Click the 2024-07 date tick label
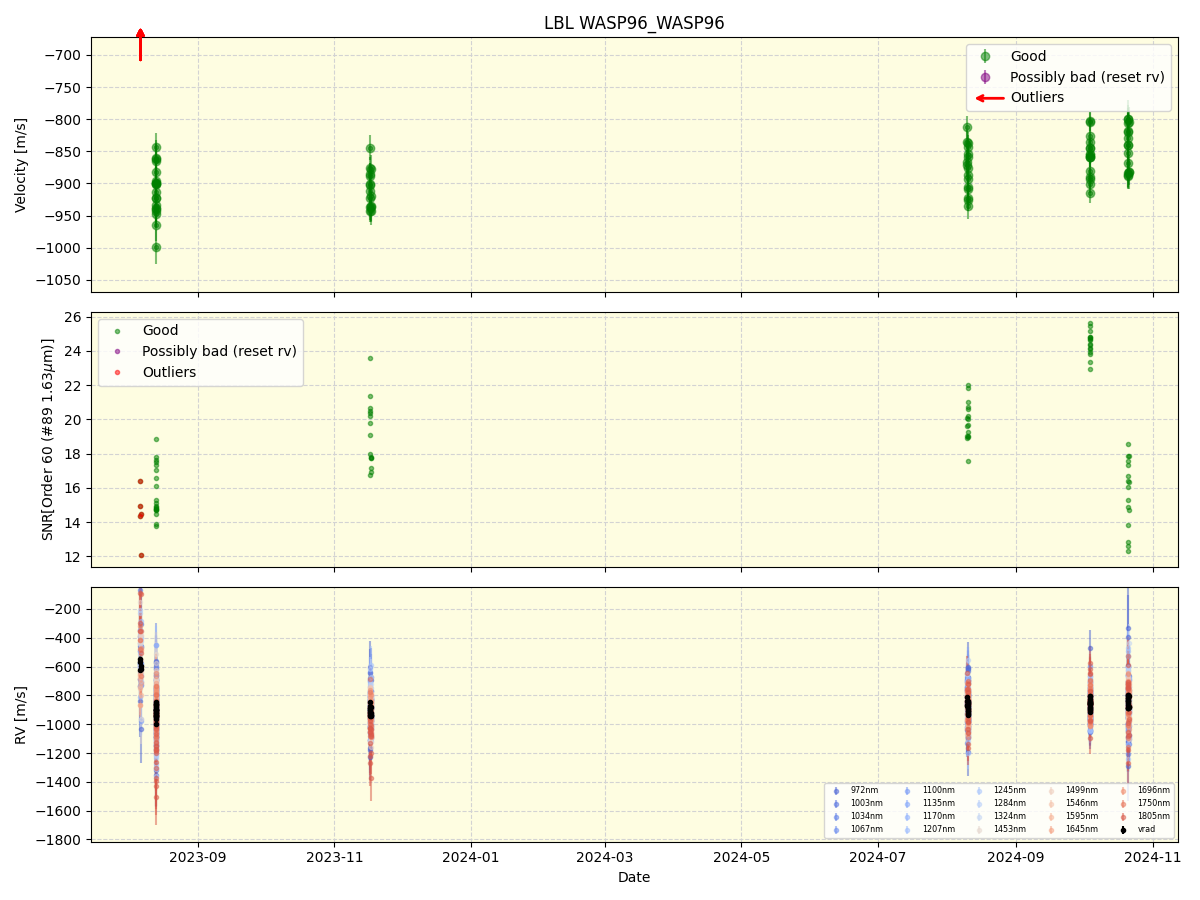Image resolution: width=1200 pixels, height=900 pixels. tap(878, 857)
